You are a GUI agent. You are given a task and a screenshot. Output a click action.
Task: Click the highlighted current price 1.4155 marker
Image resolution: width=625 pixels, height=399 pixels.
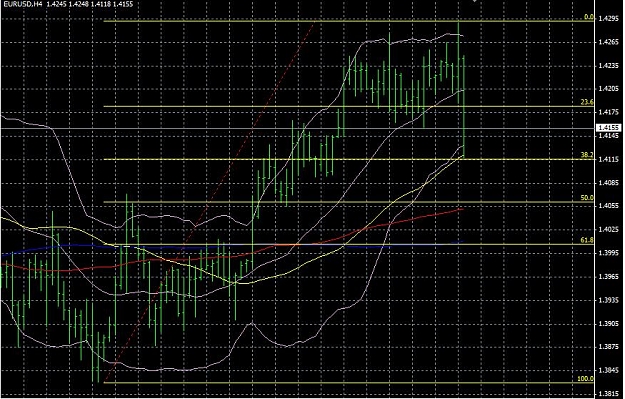point(608,128)
